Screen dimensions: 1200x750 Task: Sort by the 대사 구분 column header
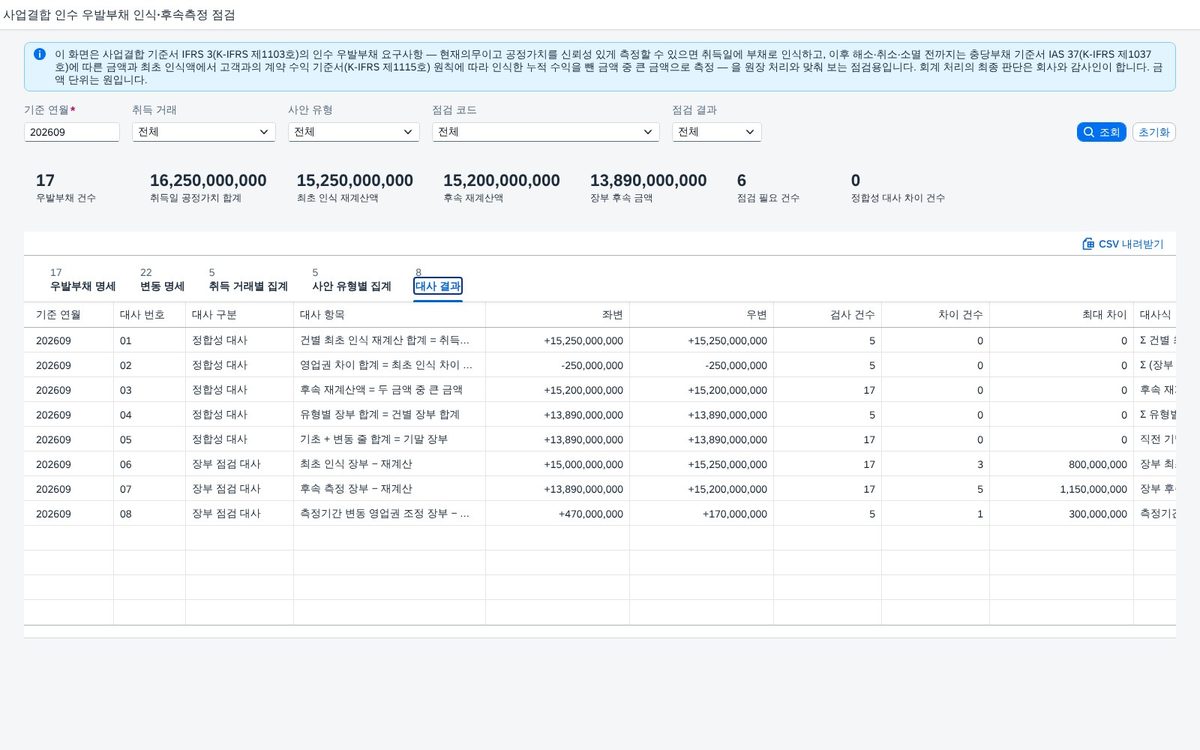point(240,315)
